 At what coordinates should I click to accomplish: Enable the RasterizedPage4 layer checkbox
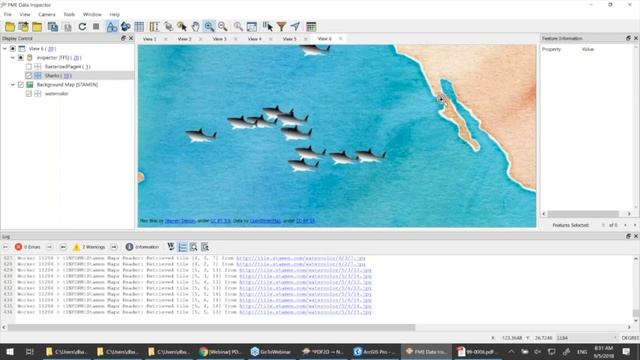click(x=29, y=67)
